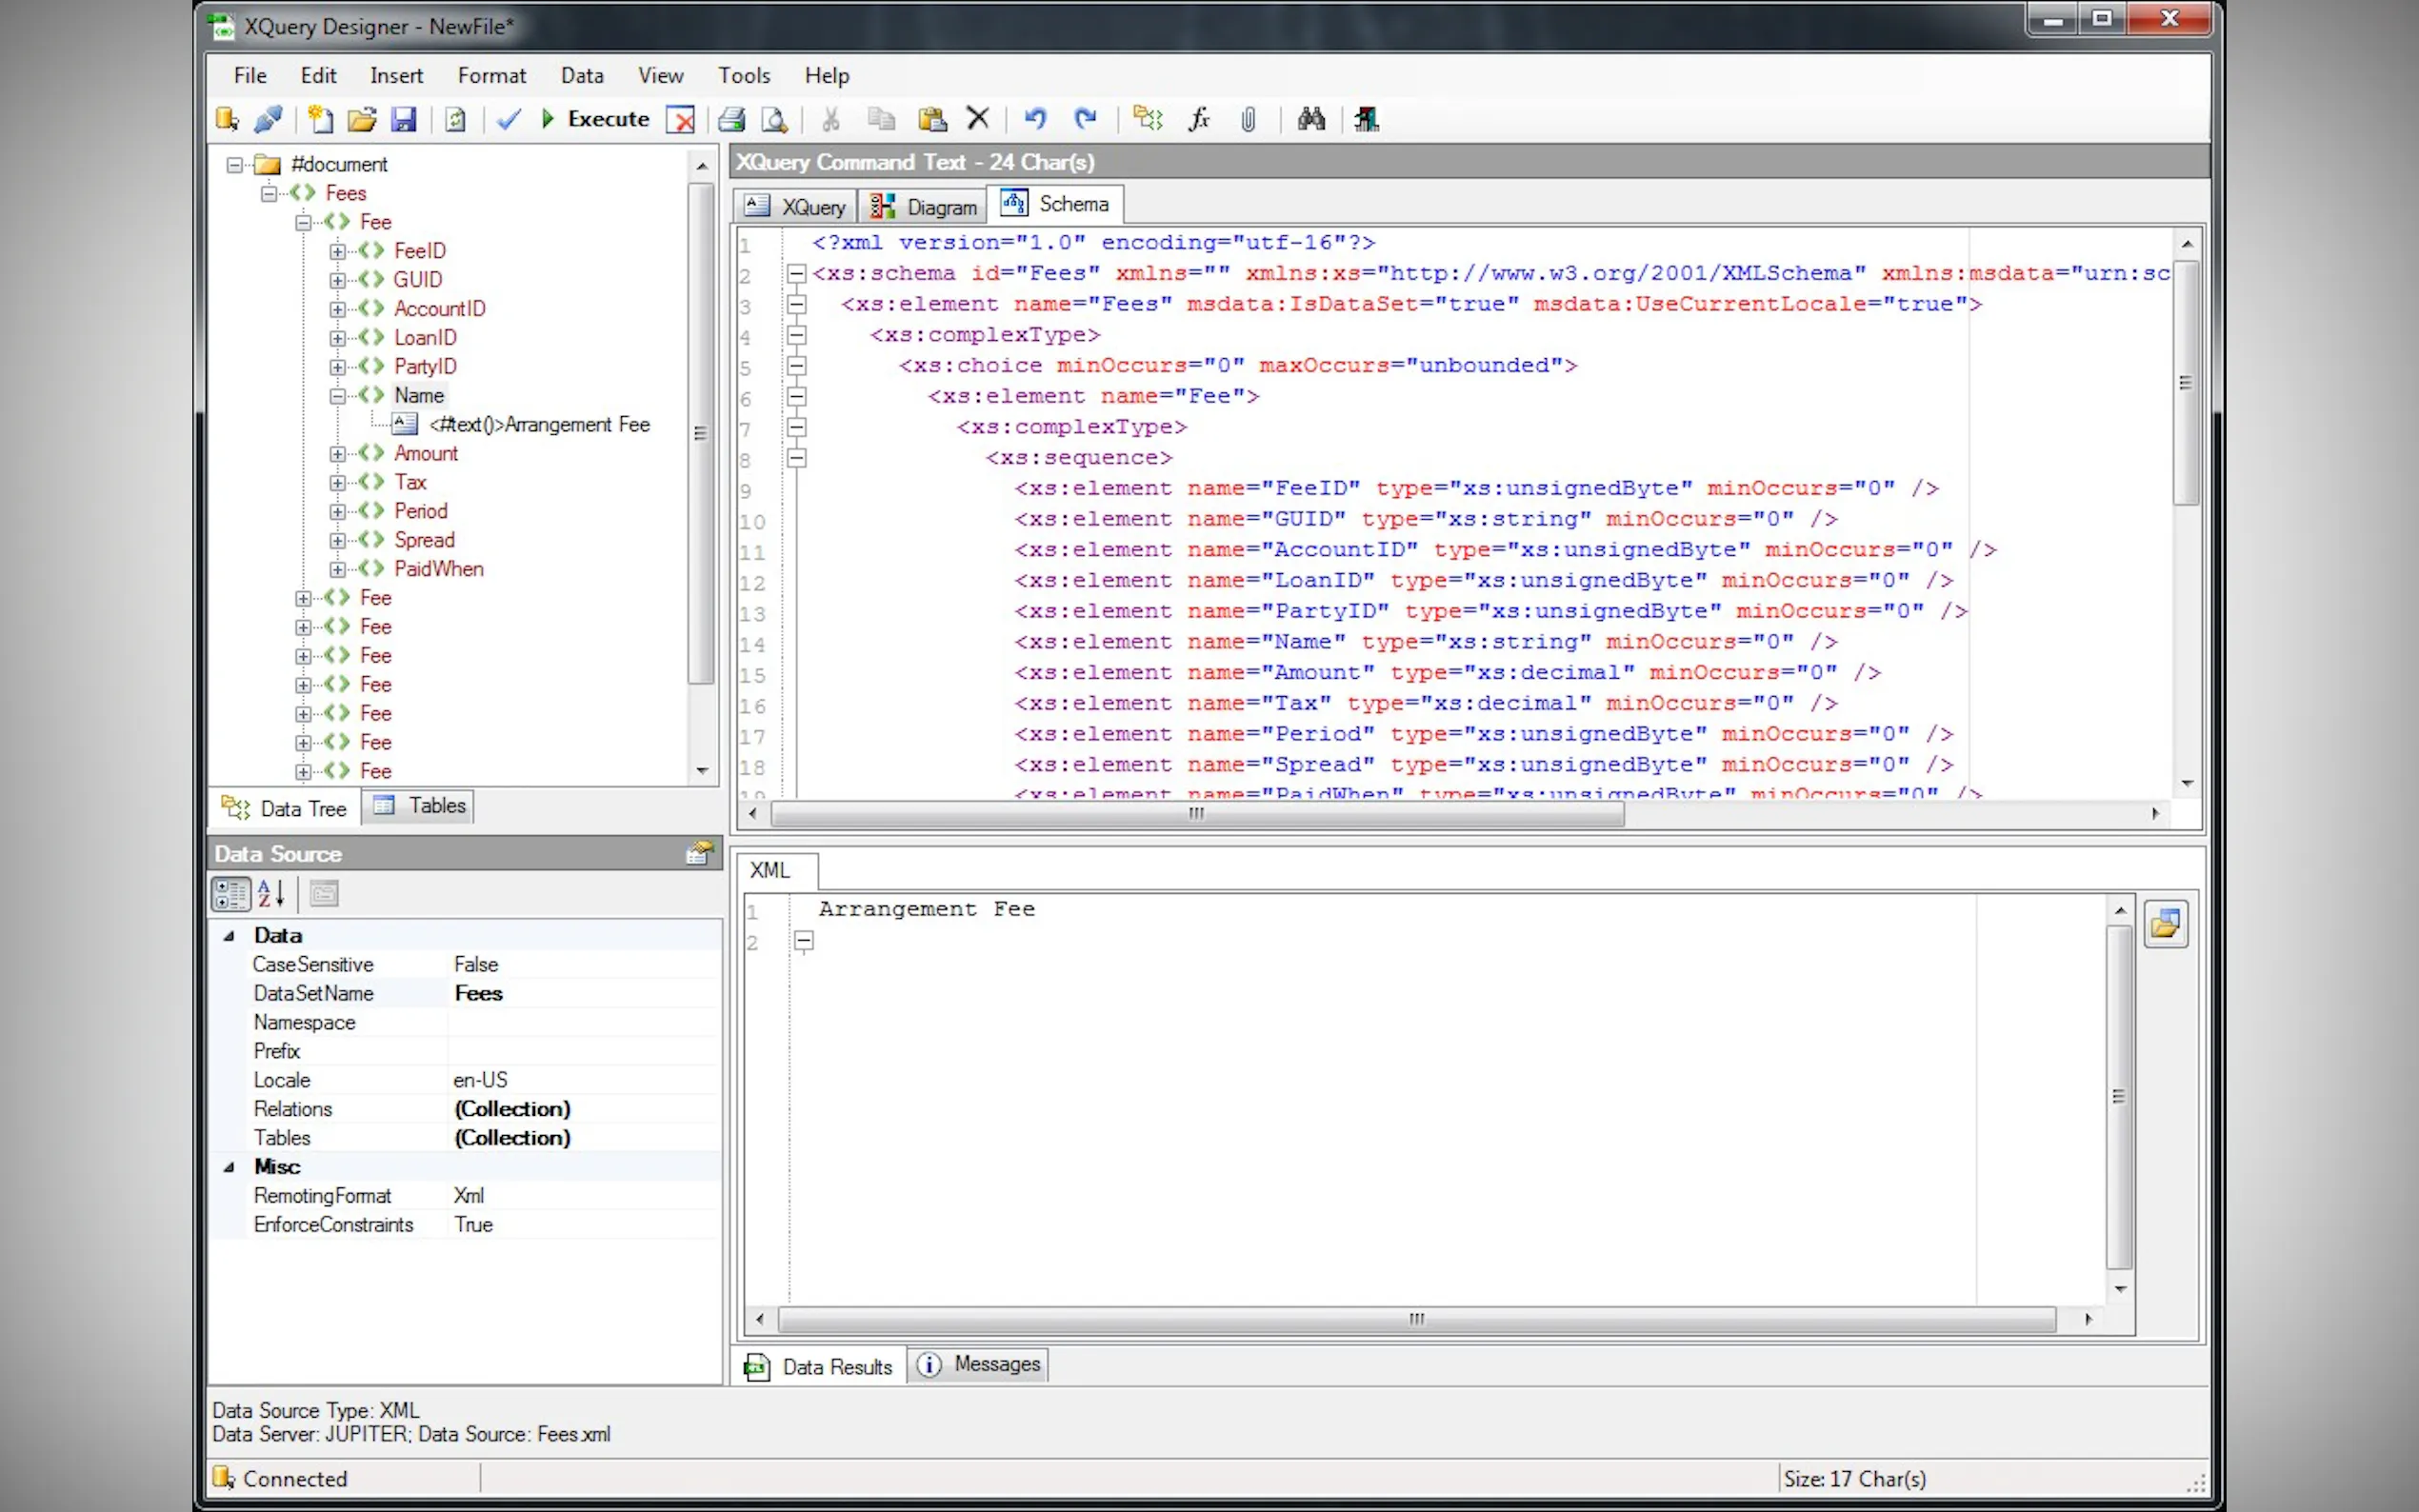The height and width of the screenshot is (1512, 2419).
Task: Click the Paste clipboard icon
Action: pos(932,120)
